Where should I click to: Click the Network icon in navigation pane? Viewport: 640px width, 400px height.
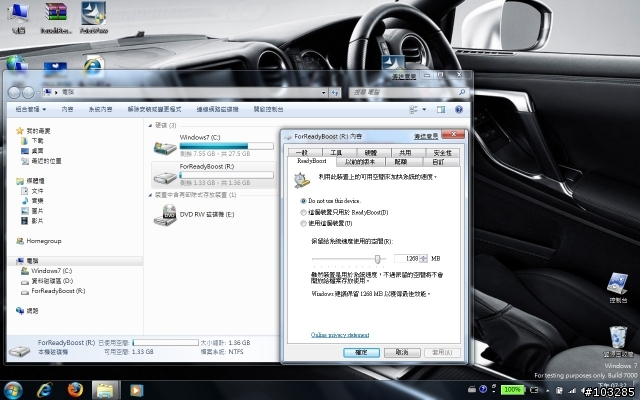pos(20,311)
